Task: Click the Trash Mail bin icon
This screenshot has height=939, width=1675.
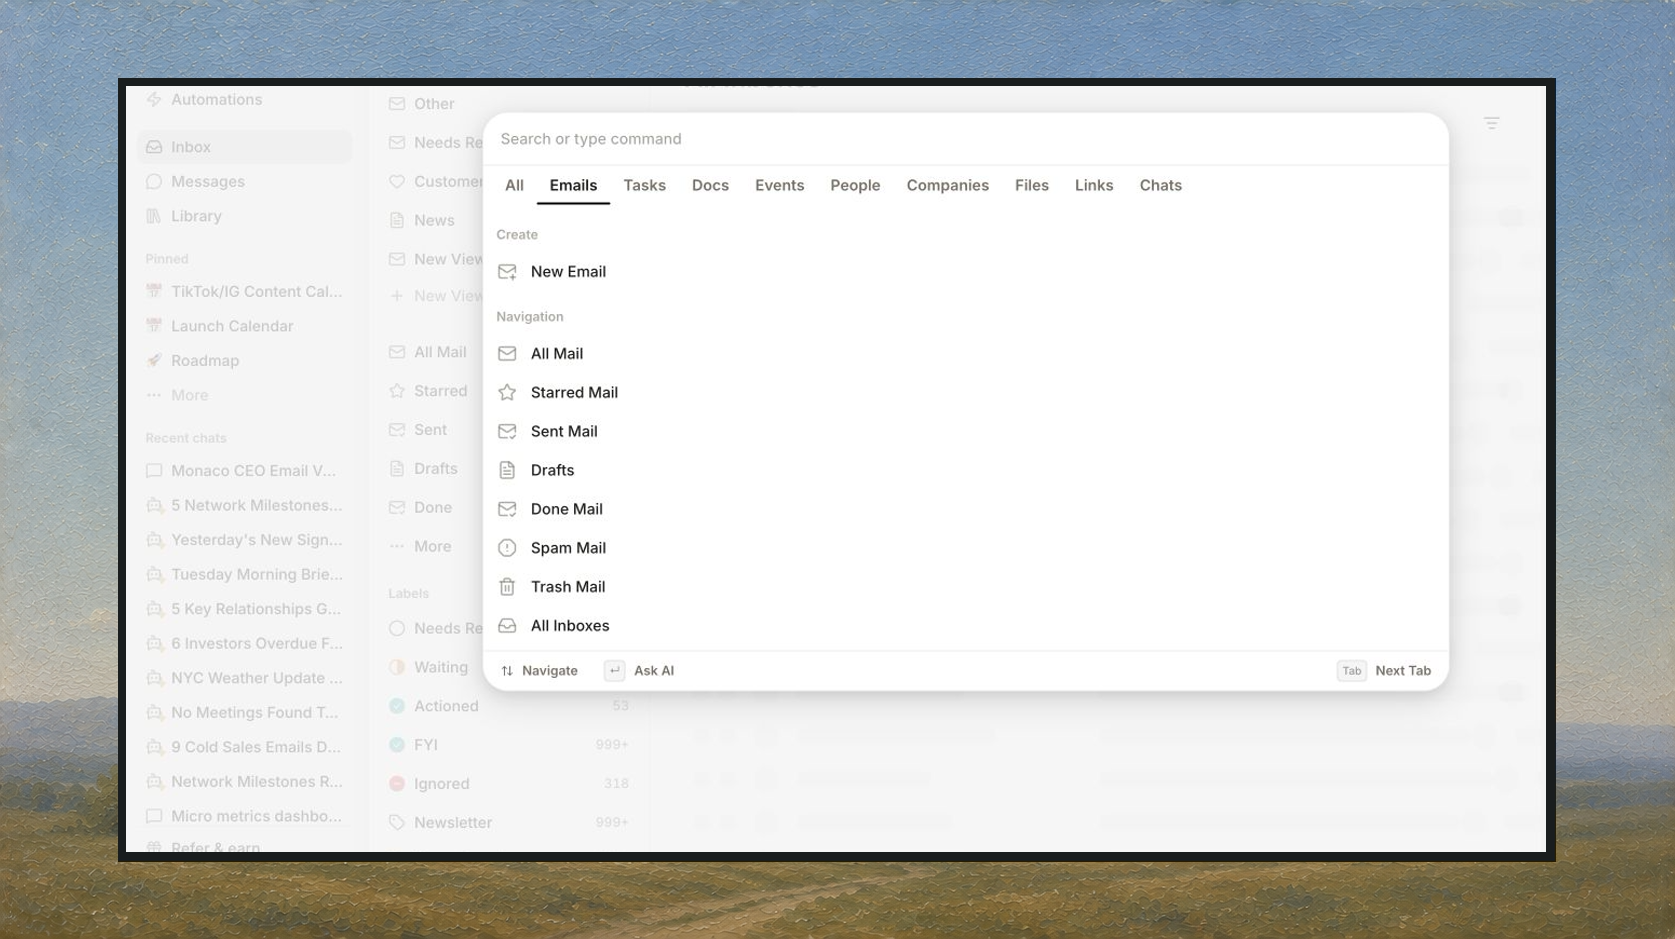Action: [x=507, y=587]
